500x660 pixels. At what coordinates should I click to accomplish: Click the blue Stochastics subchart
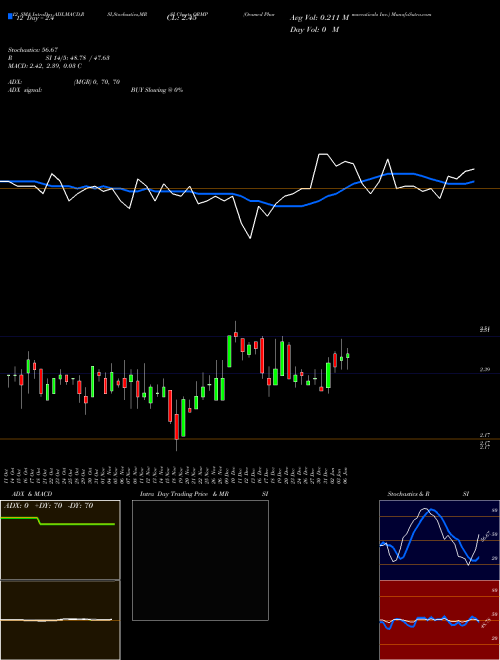[x=439, y=540]
